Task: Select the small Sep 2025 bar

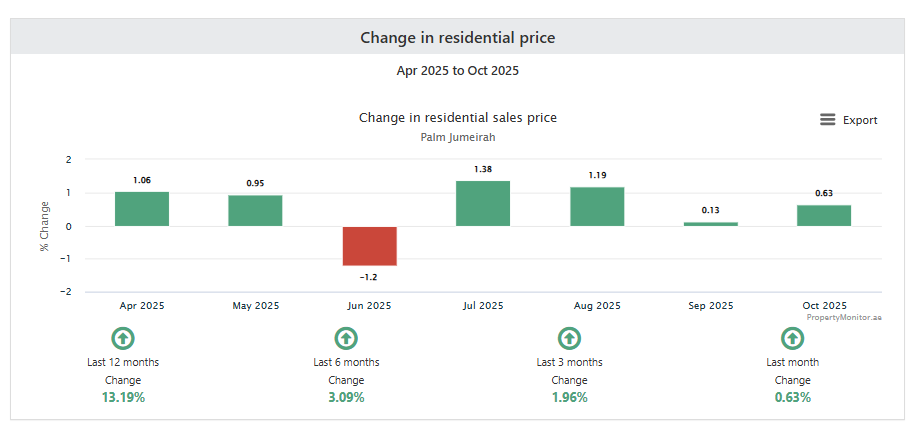Action: (711, 224)
